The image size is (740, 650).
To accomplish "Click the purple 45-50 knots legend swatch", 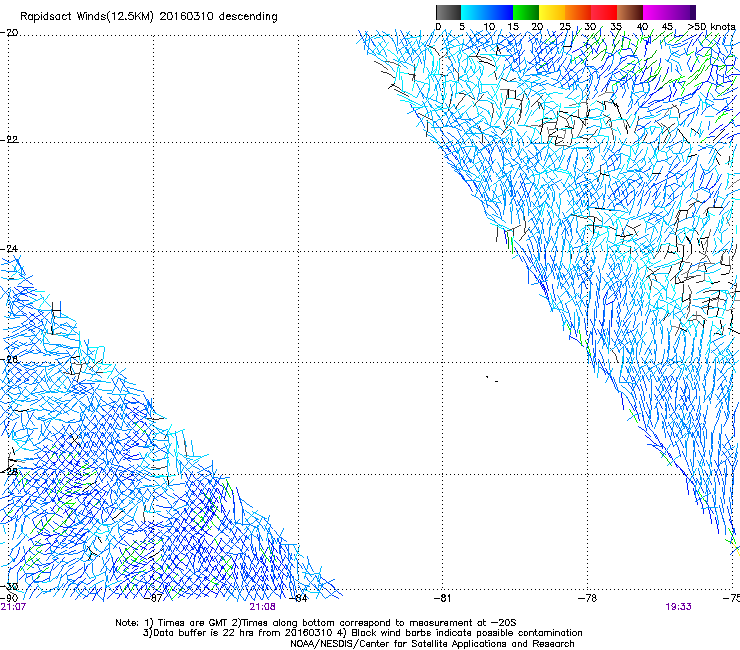I will [x=682, y=12].
